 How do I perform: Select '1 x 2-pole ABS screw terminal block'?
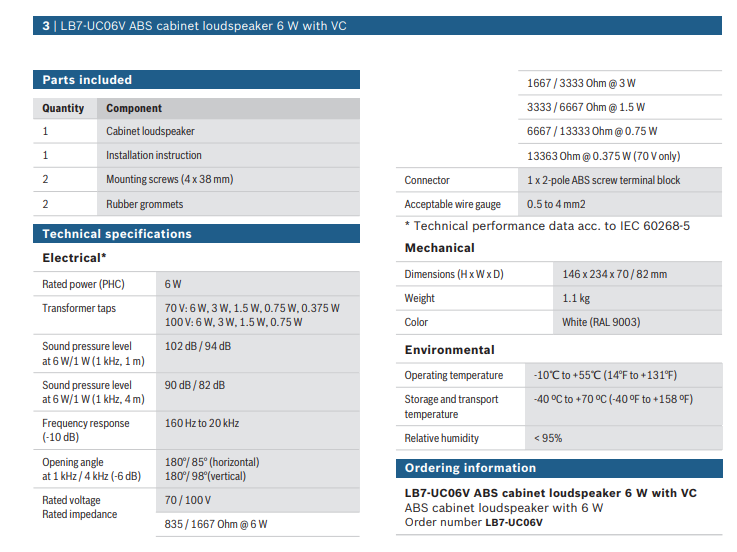point(604,180)
